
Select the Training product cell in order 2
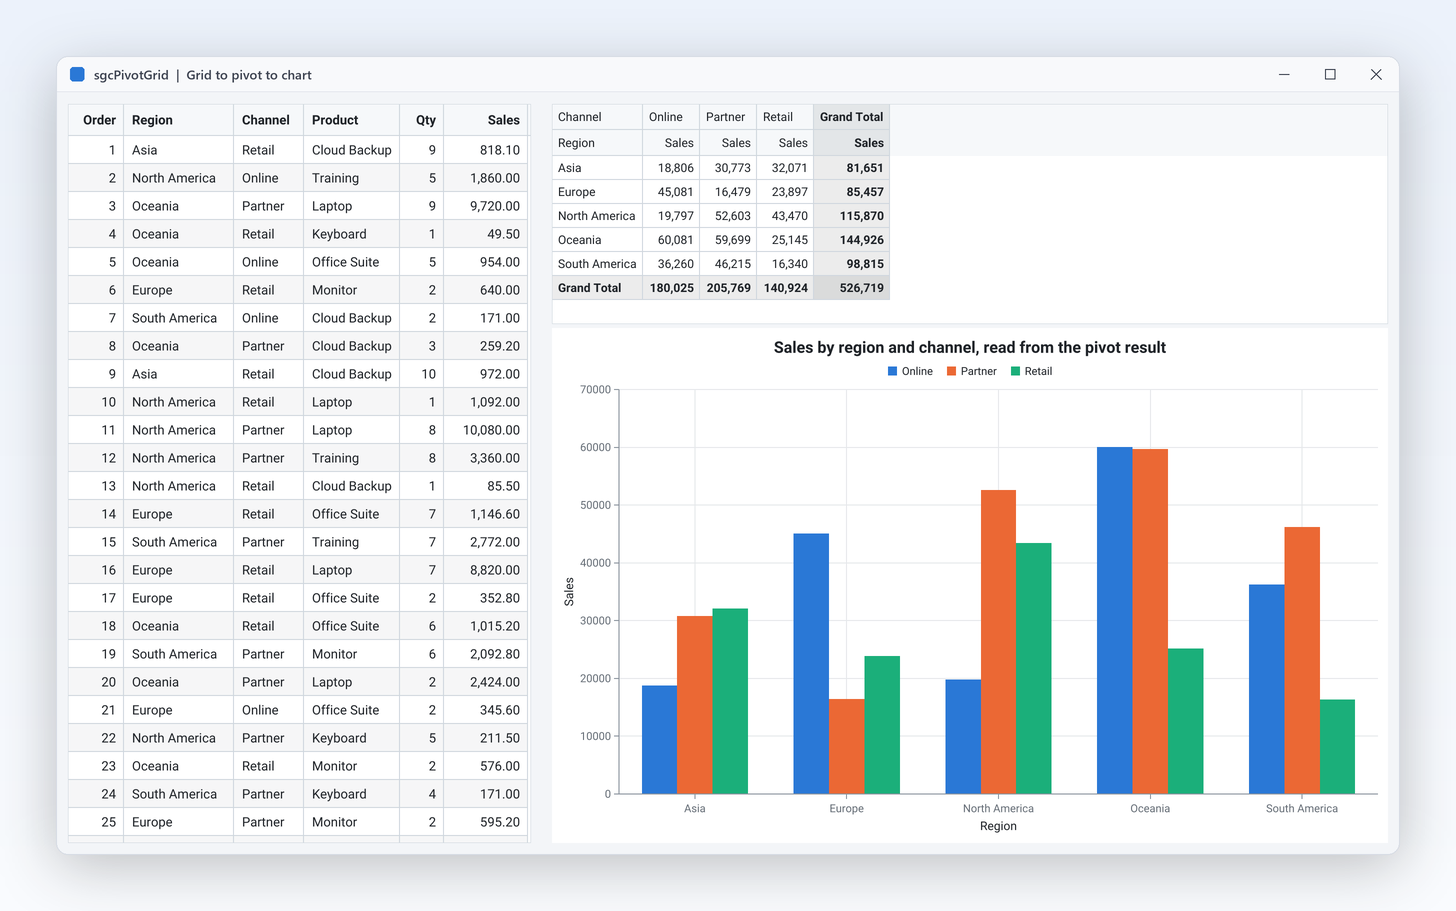pyautogui.click(x=352, y=178)
